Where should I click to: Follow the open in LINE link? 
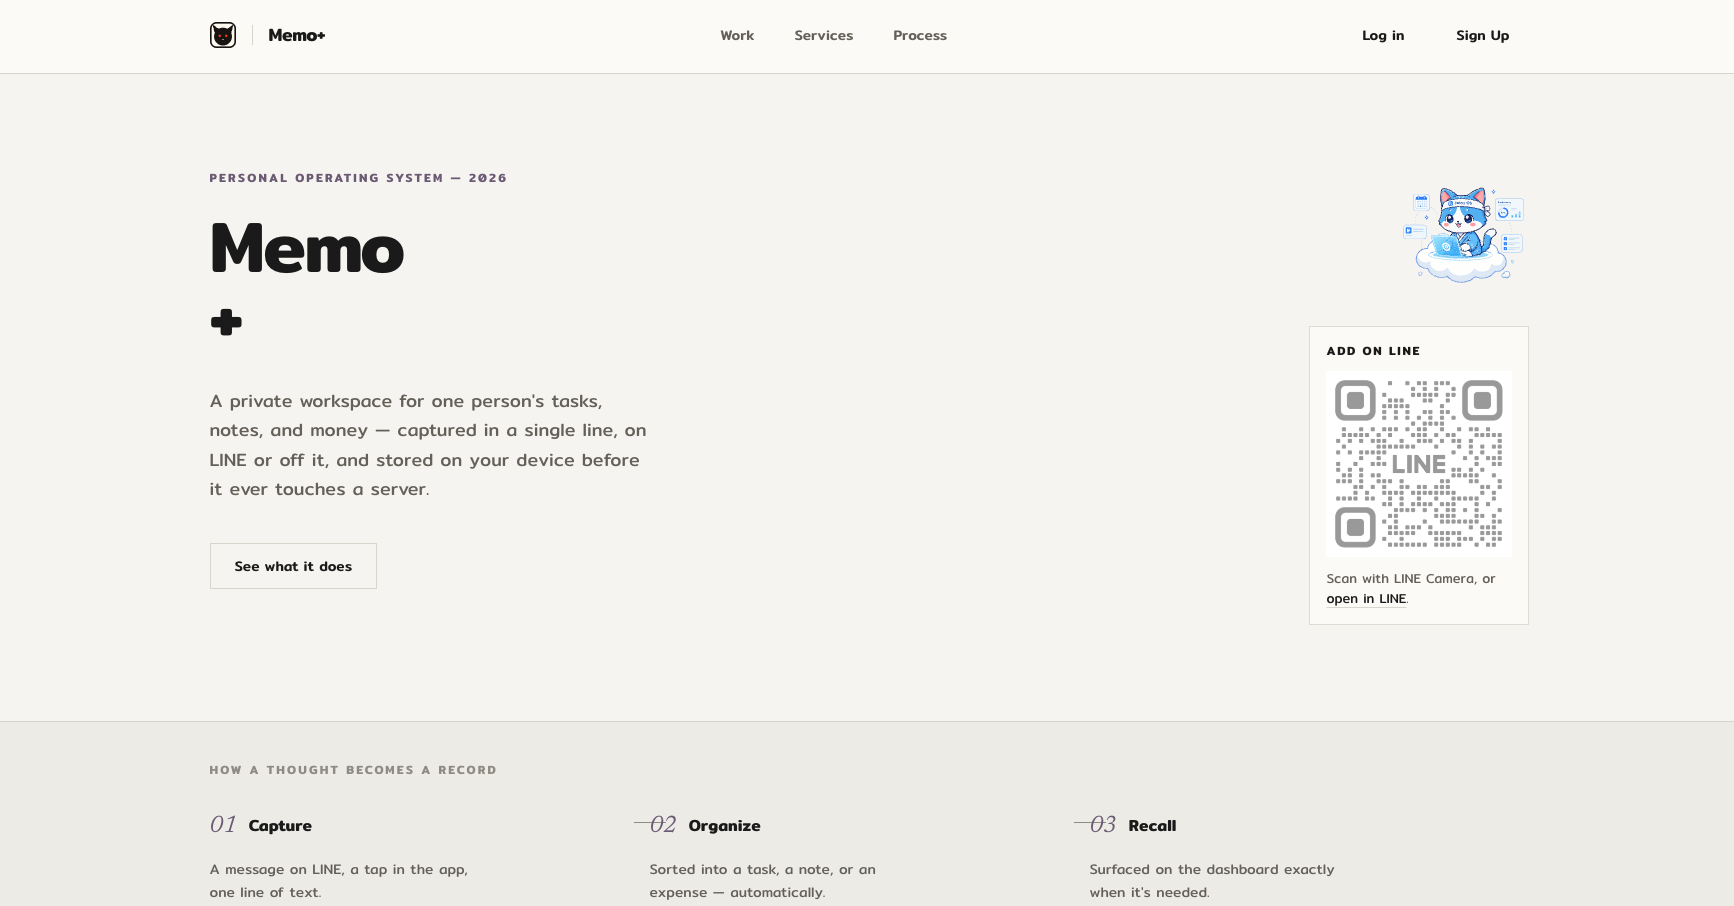click(x=1366, y=599)
